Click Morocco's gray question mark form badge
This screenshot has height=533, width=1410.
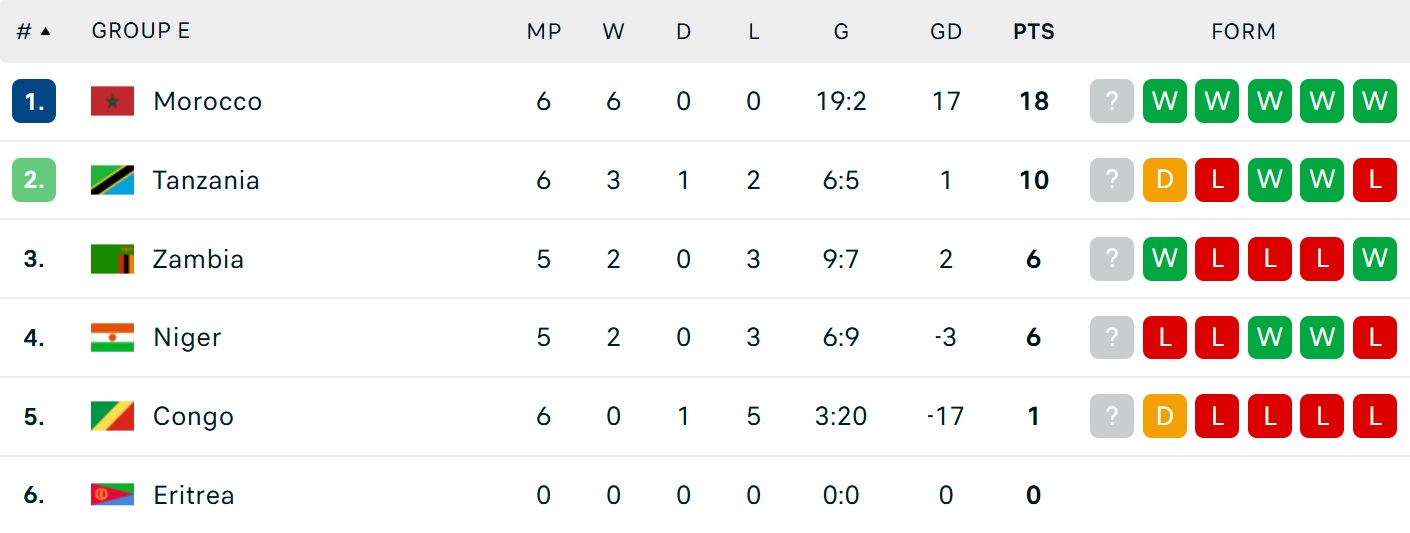[1112, 101]
